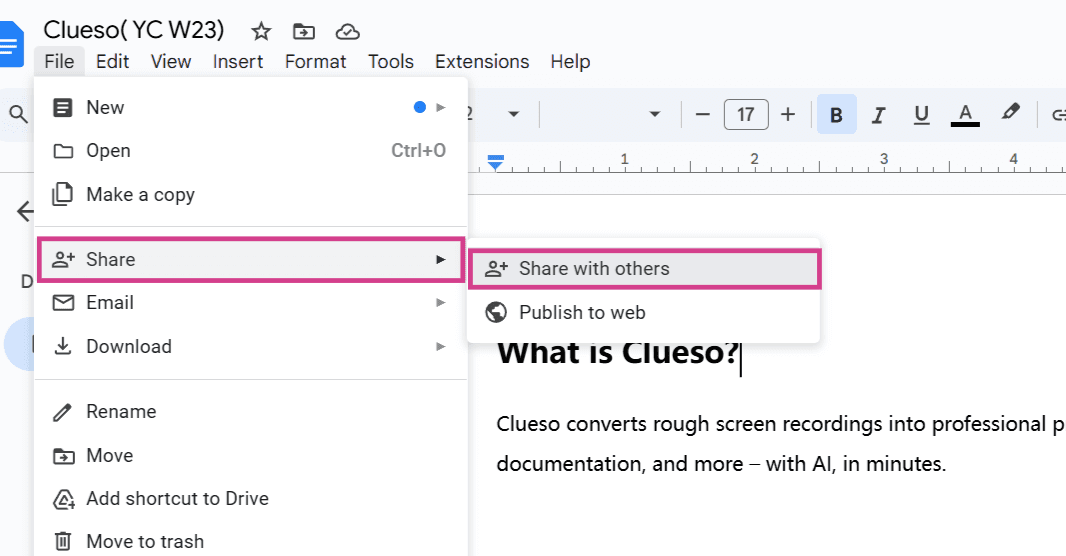Open the Format menu
Image resolution: width=1066 pixels, height=556 pixels.
coord(315,61)
